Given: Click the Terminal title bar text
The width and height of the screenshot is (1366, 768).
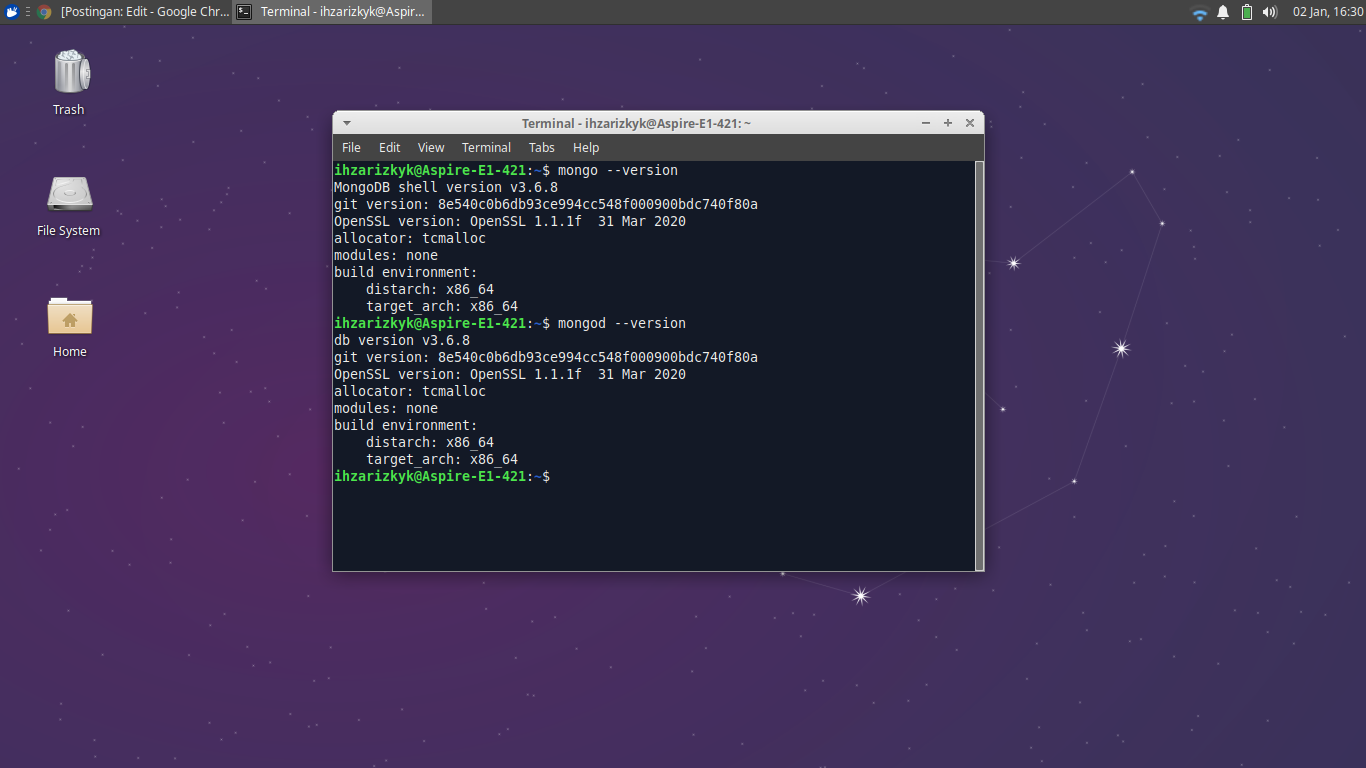Looking at the screenshot, I should click(636, 123).
